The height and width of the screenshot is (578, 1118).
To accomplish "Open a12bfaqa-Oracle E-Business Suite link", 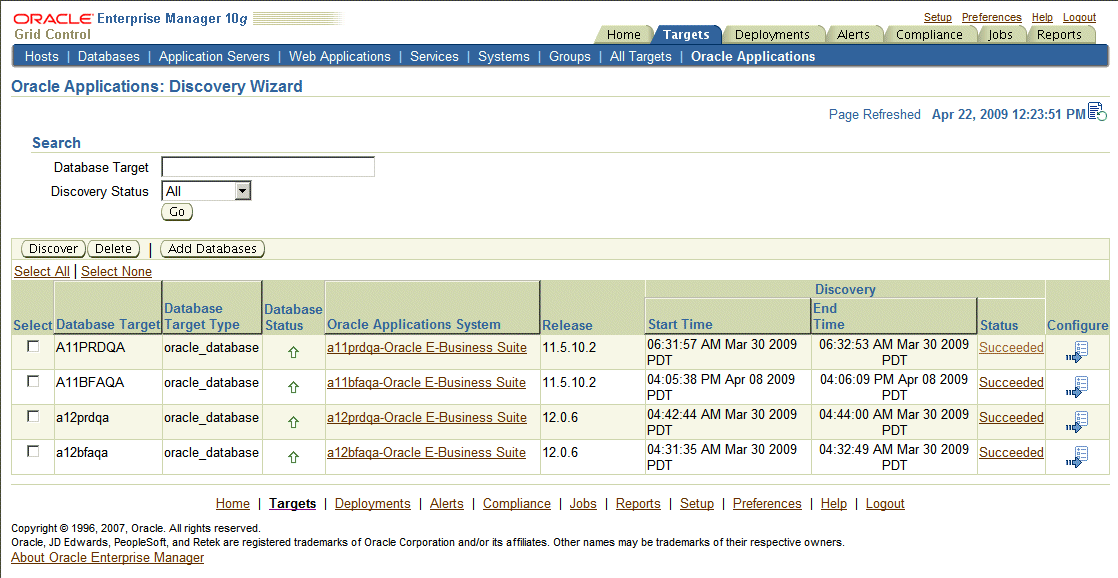I will (x=426, y=453).
